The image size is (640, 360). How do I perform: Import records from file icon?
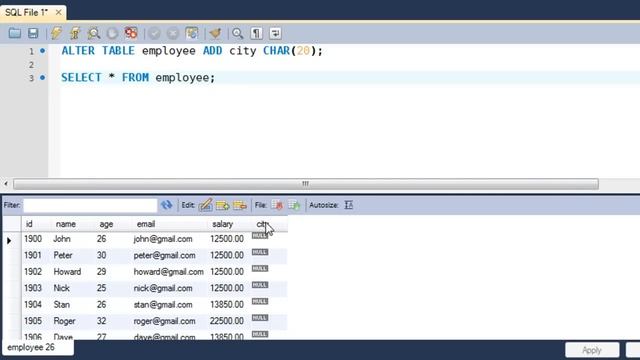[x=294, y=205]
